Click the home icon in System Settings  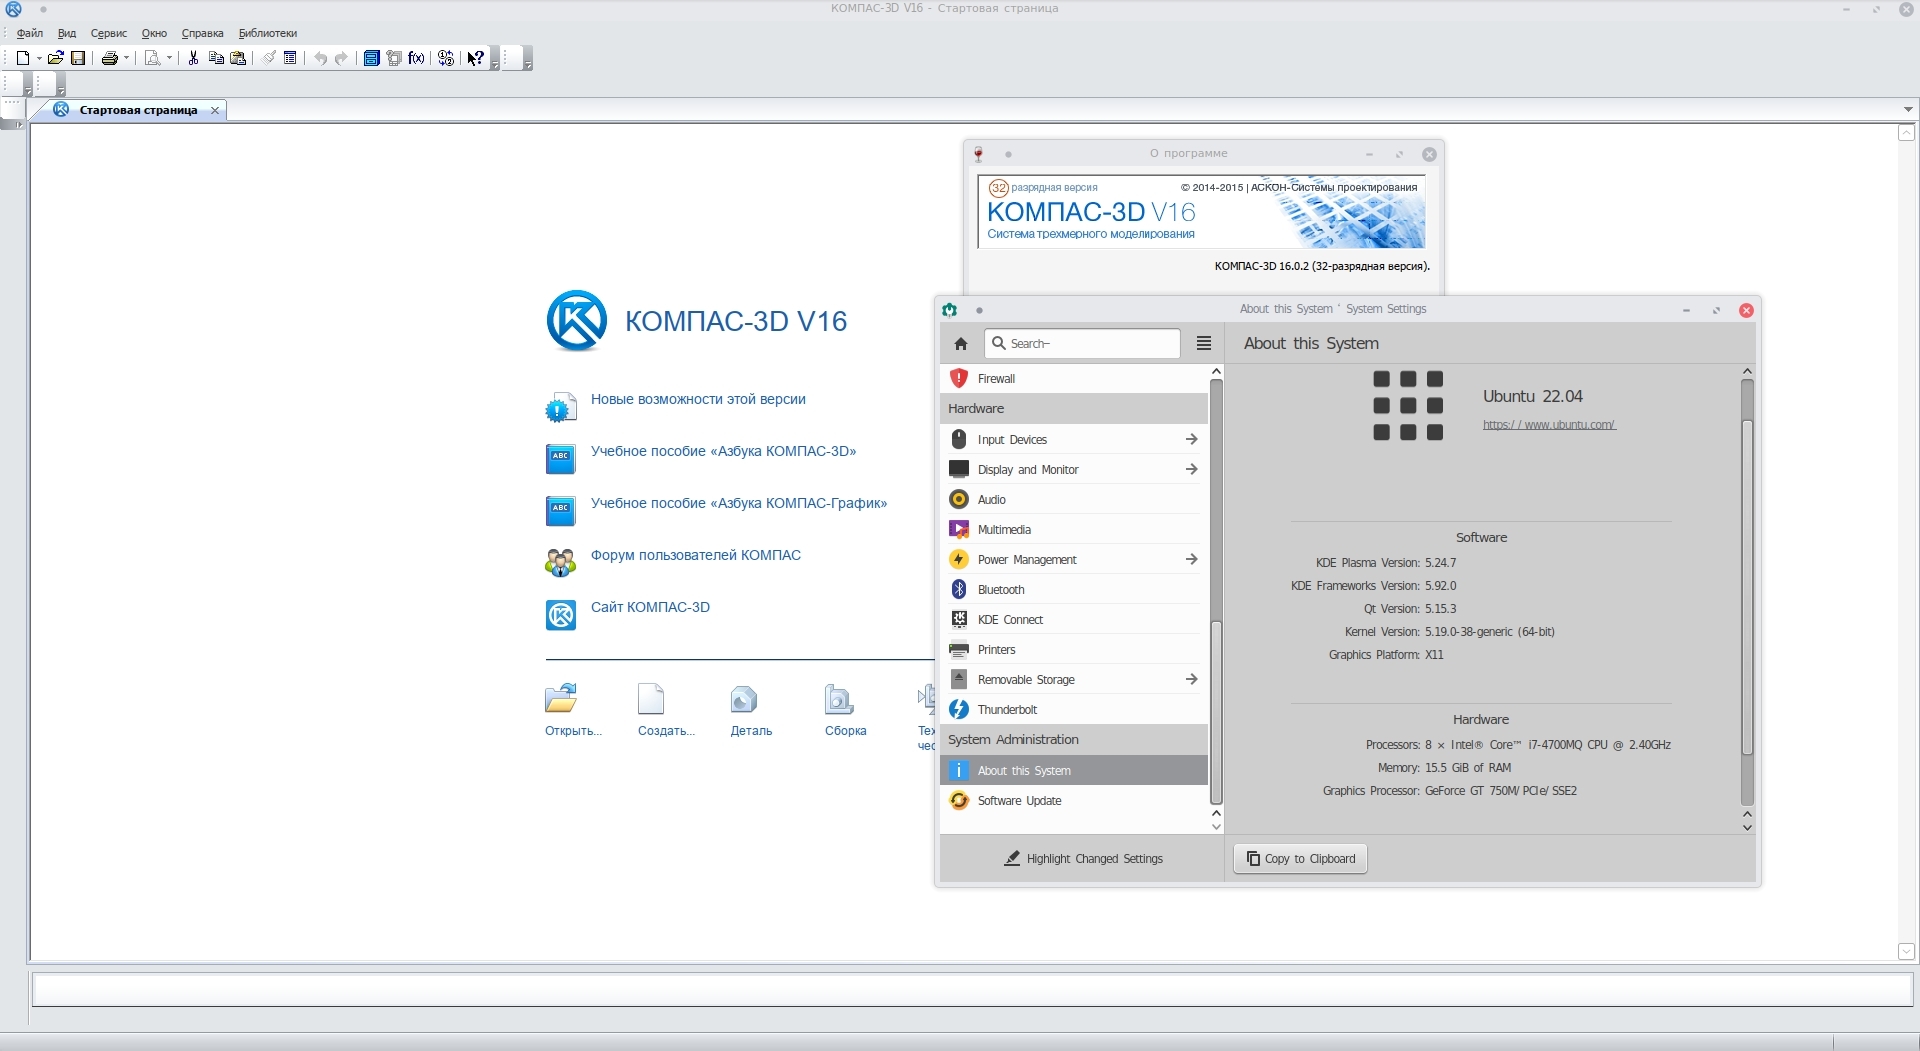pyautogui.click(x=961, y=344)
